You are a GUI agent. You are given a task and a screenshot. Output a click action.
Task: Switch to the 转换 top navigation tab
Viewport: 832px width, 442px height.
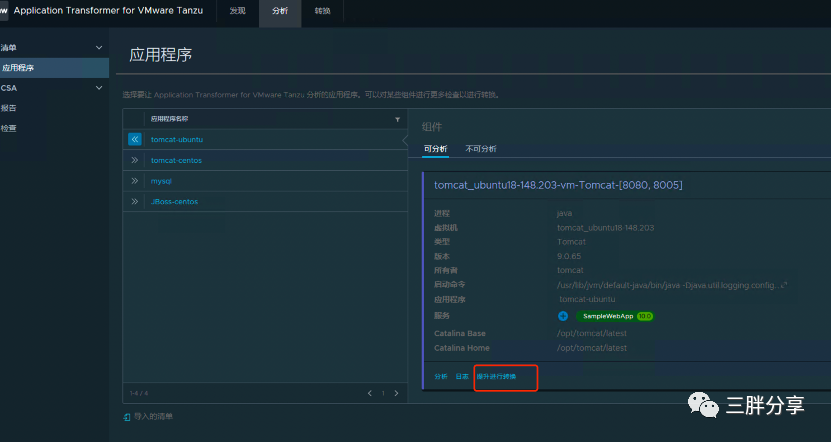pyautogui.click(x=323, y=11)
